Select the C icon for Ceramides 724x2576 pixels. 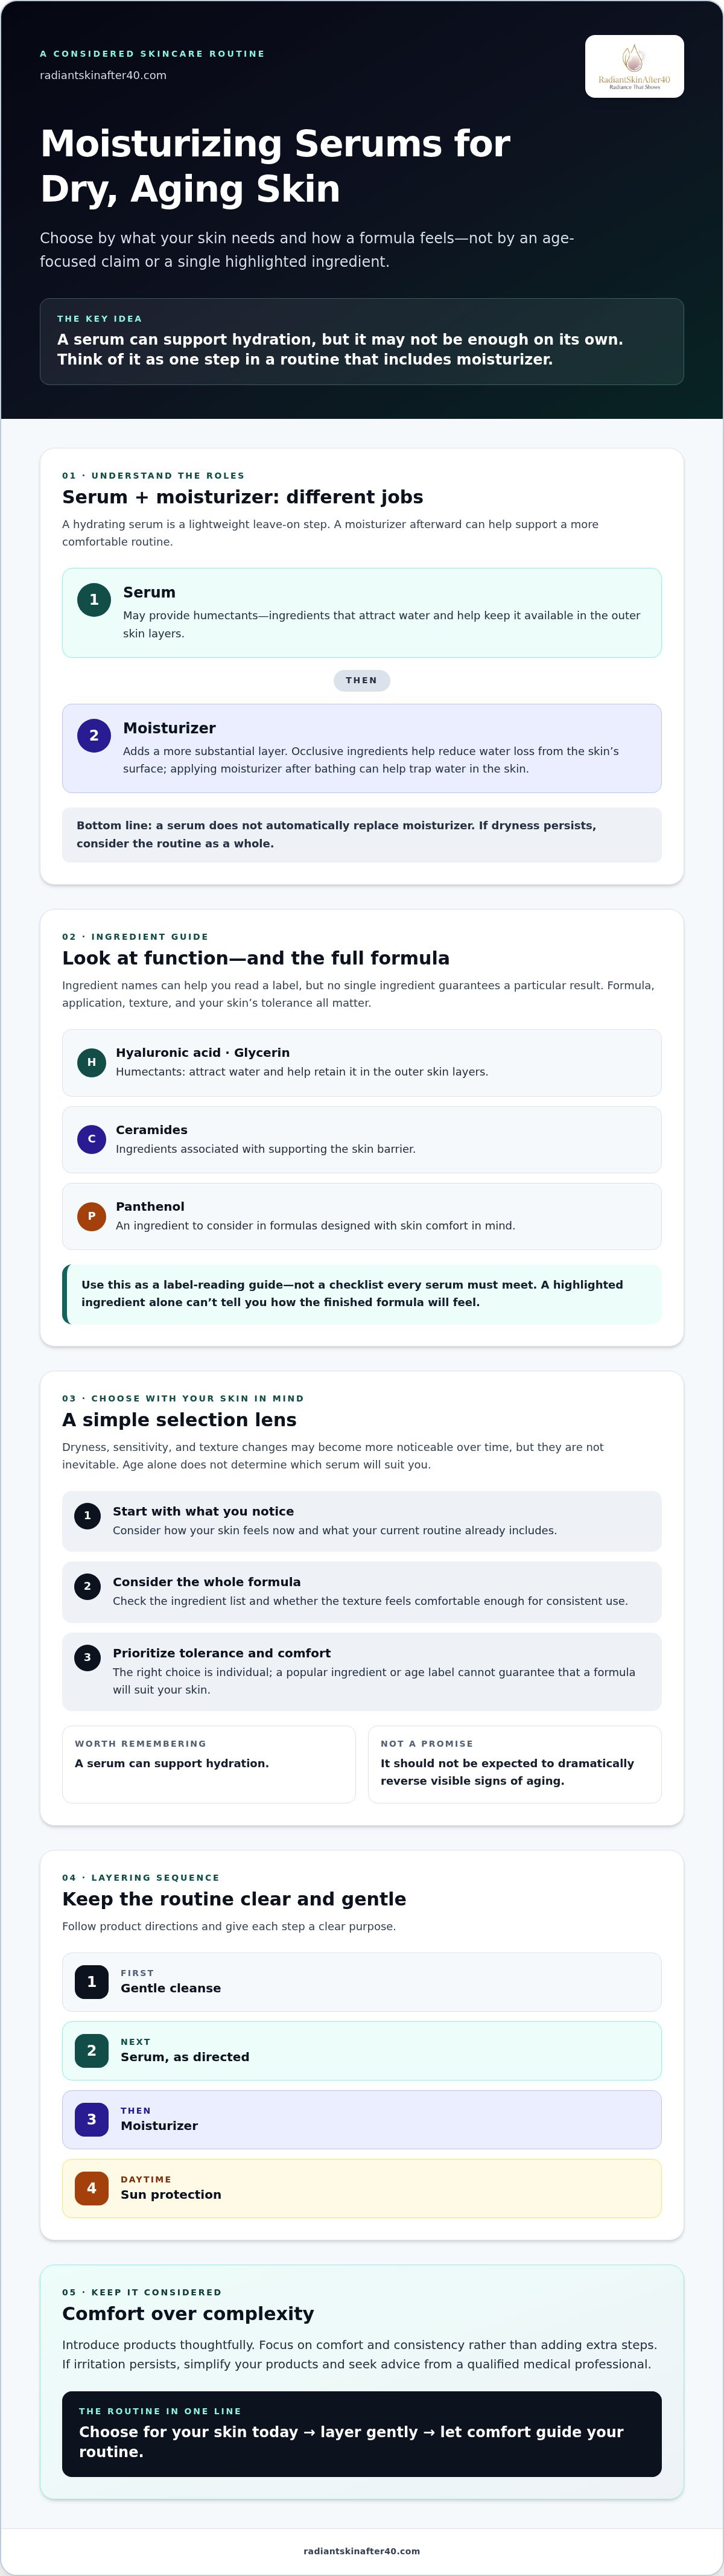[x=91, y=1139]
